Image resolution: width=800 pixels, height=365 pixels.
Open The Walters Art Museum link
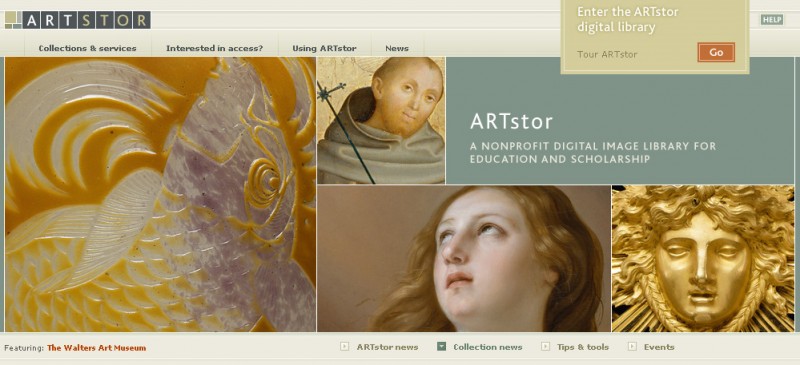(96, 348)
